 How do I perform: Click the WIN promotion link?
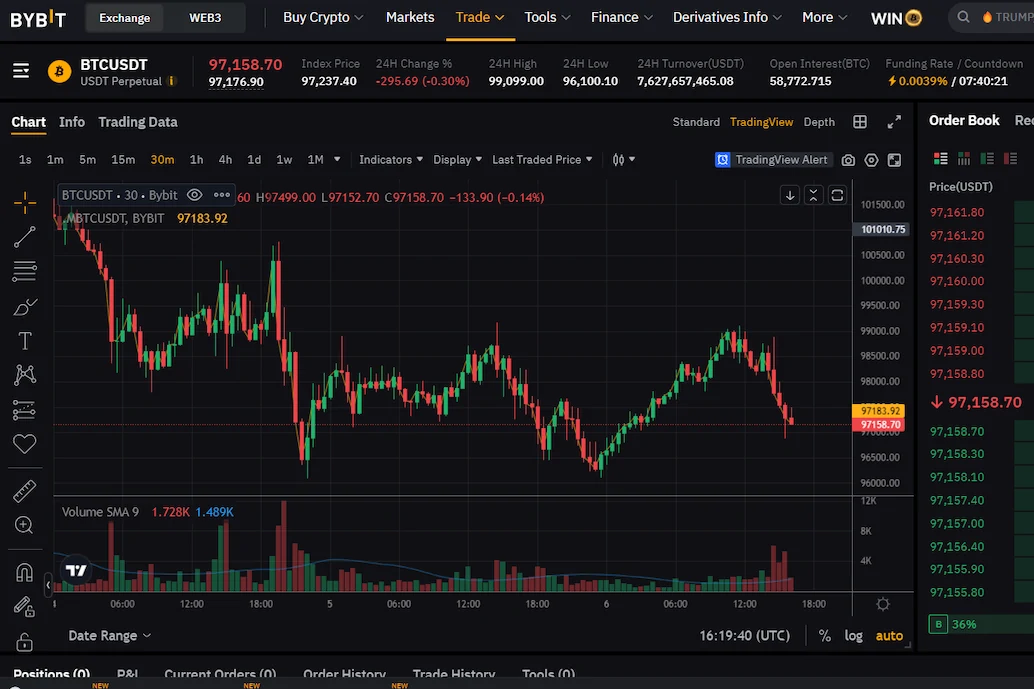coord(896,18)
